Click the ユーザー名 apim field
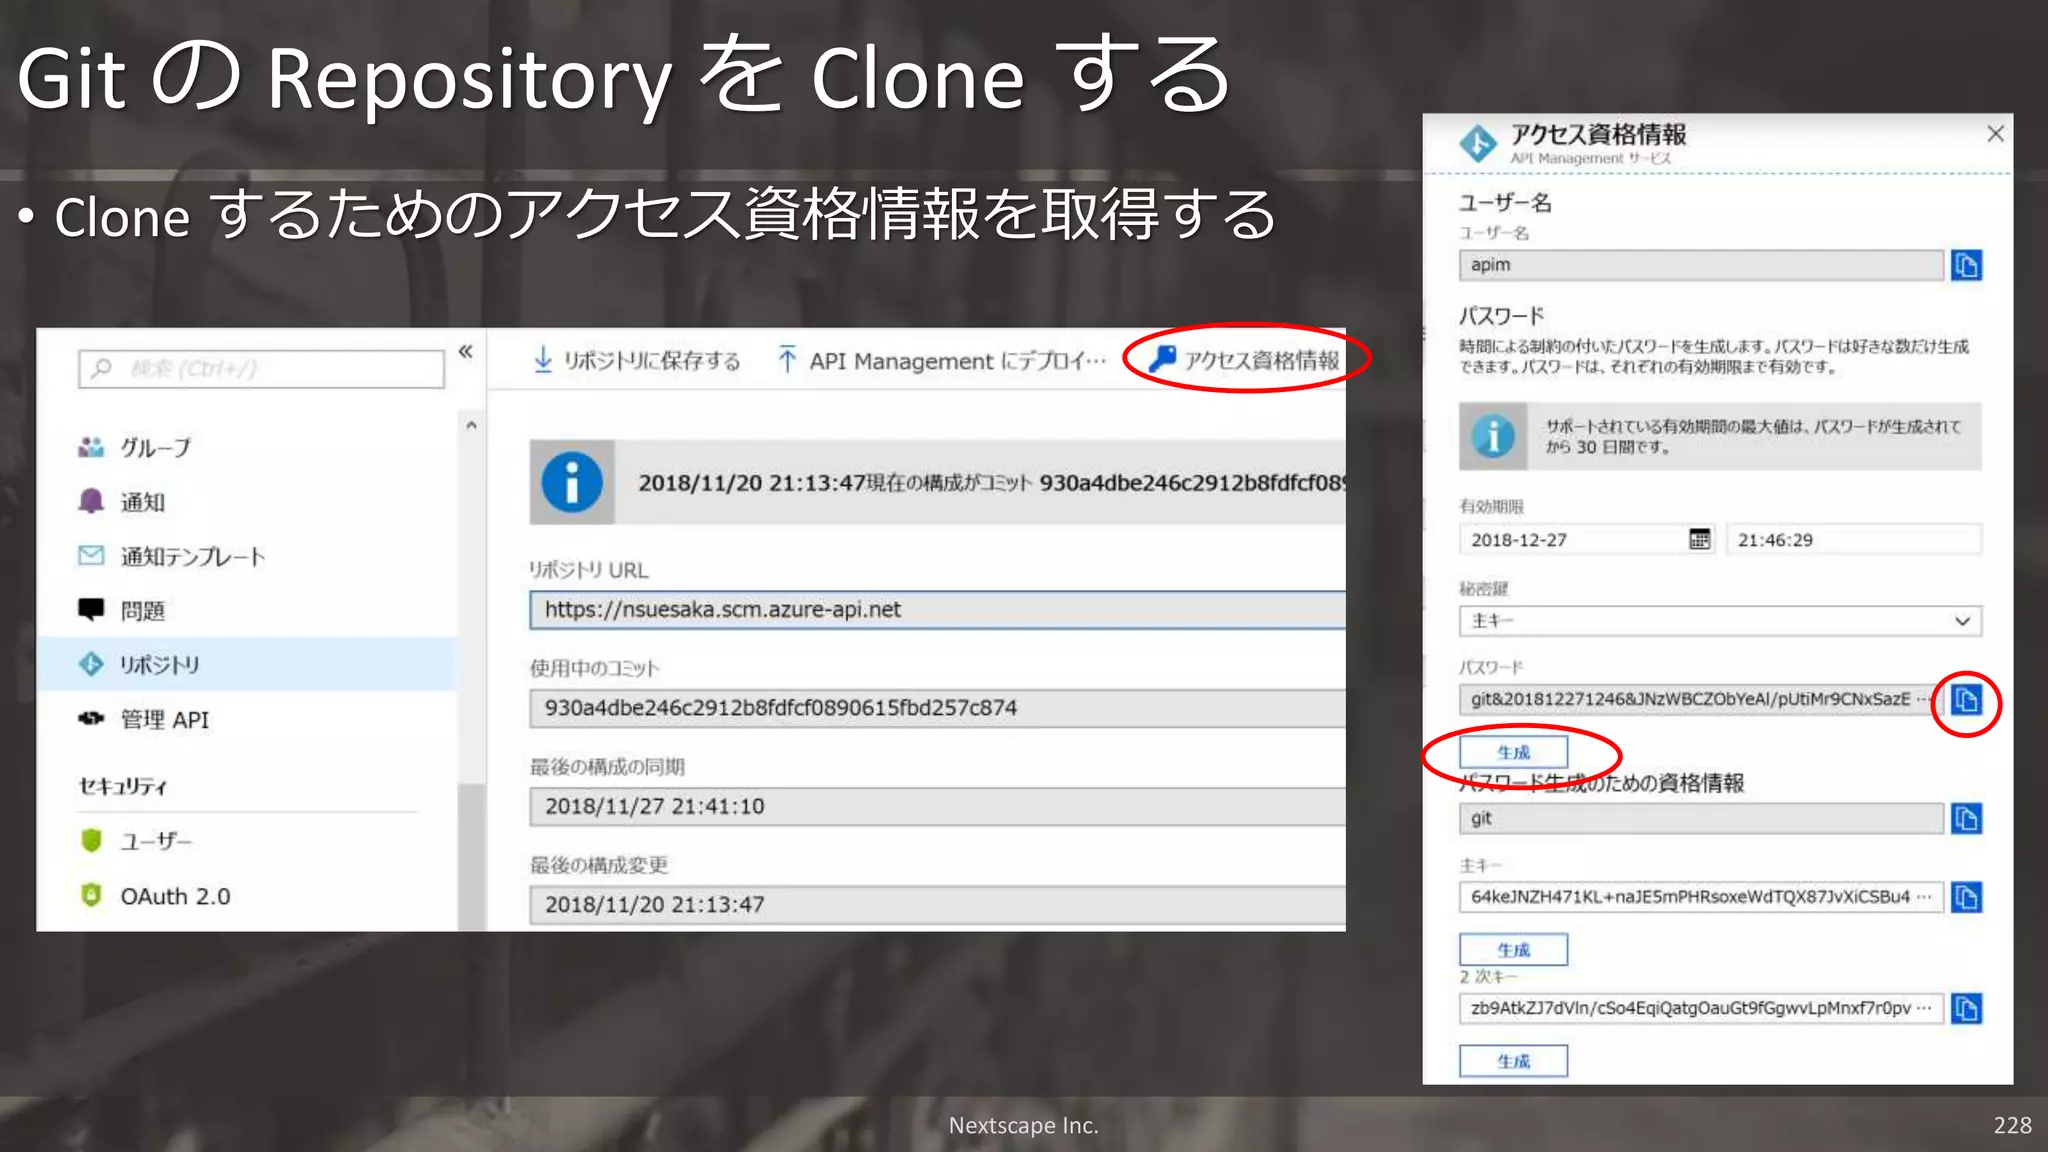The image size is (2048, 1152). 1701,265
